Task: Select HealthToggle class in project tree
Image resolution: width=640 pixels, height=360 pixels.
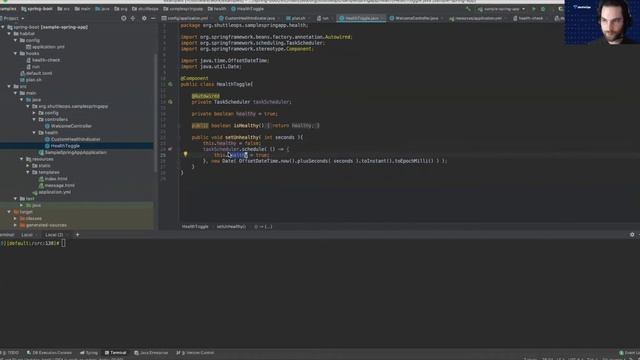Action: coord(62,146)
